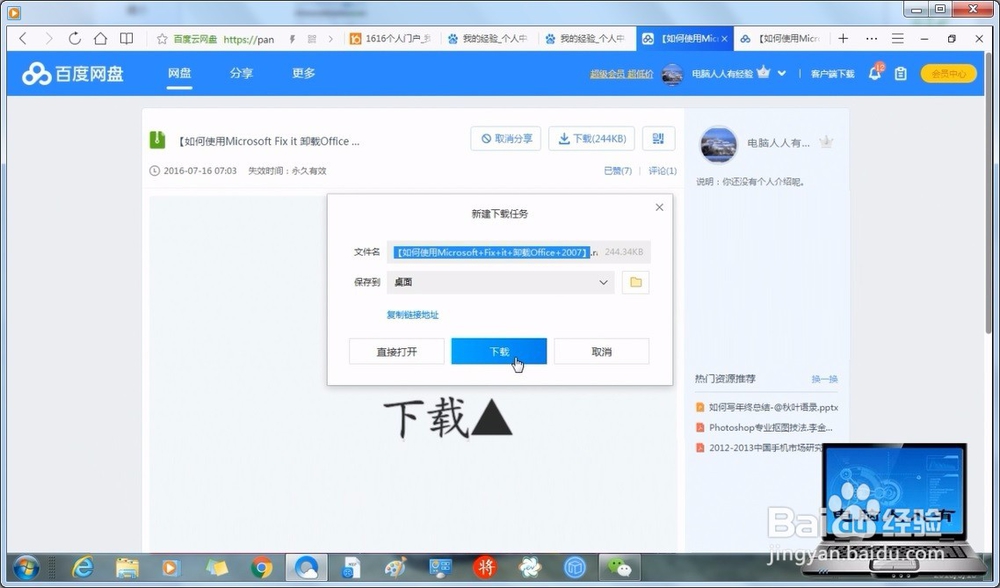Launch Internet Explorer from the taskbar
The width and height of the screenshot is (1000, 588).
83,567
